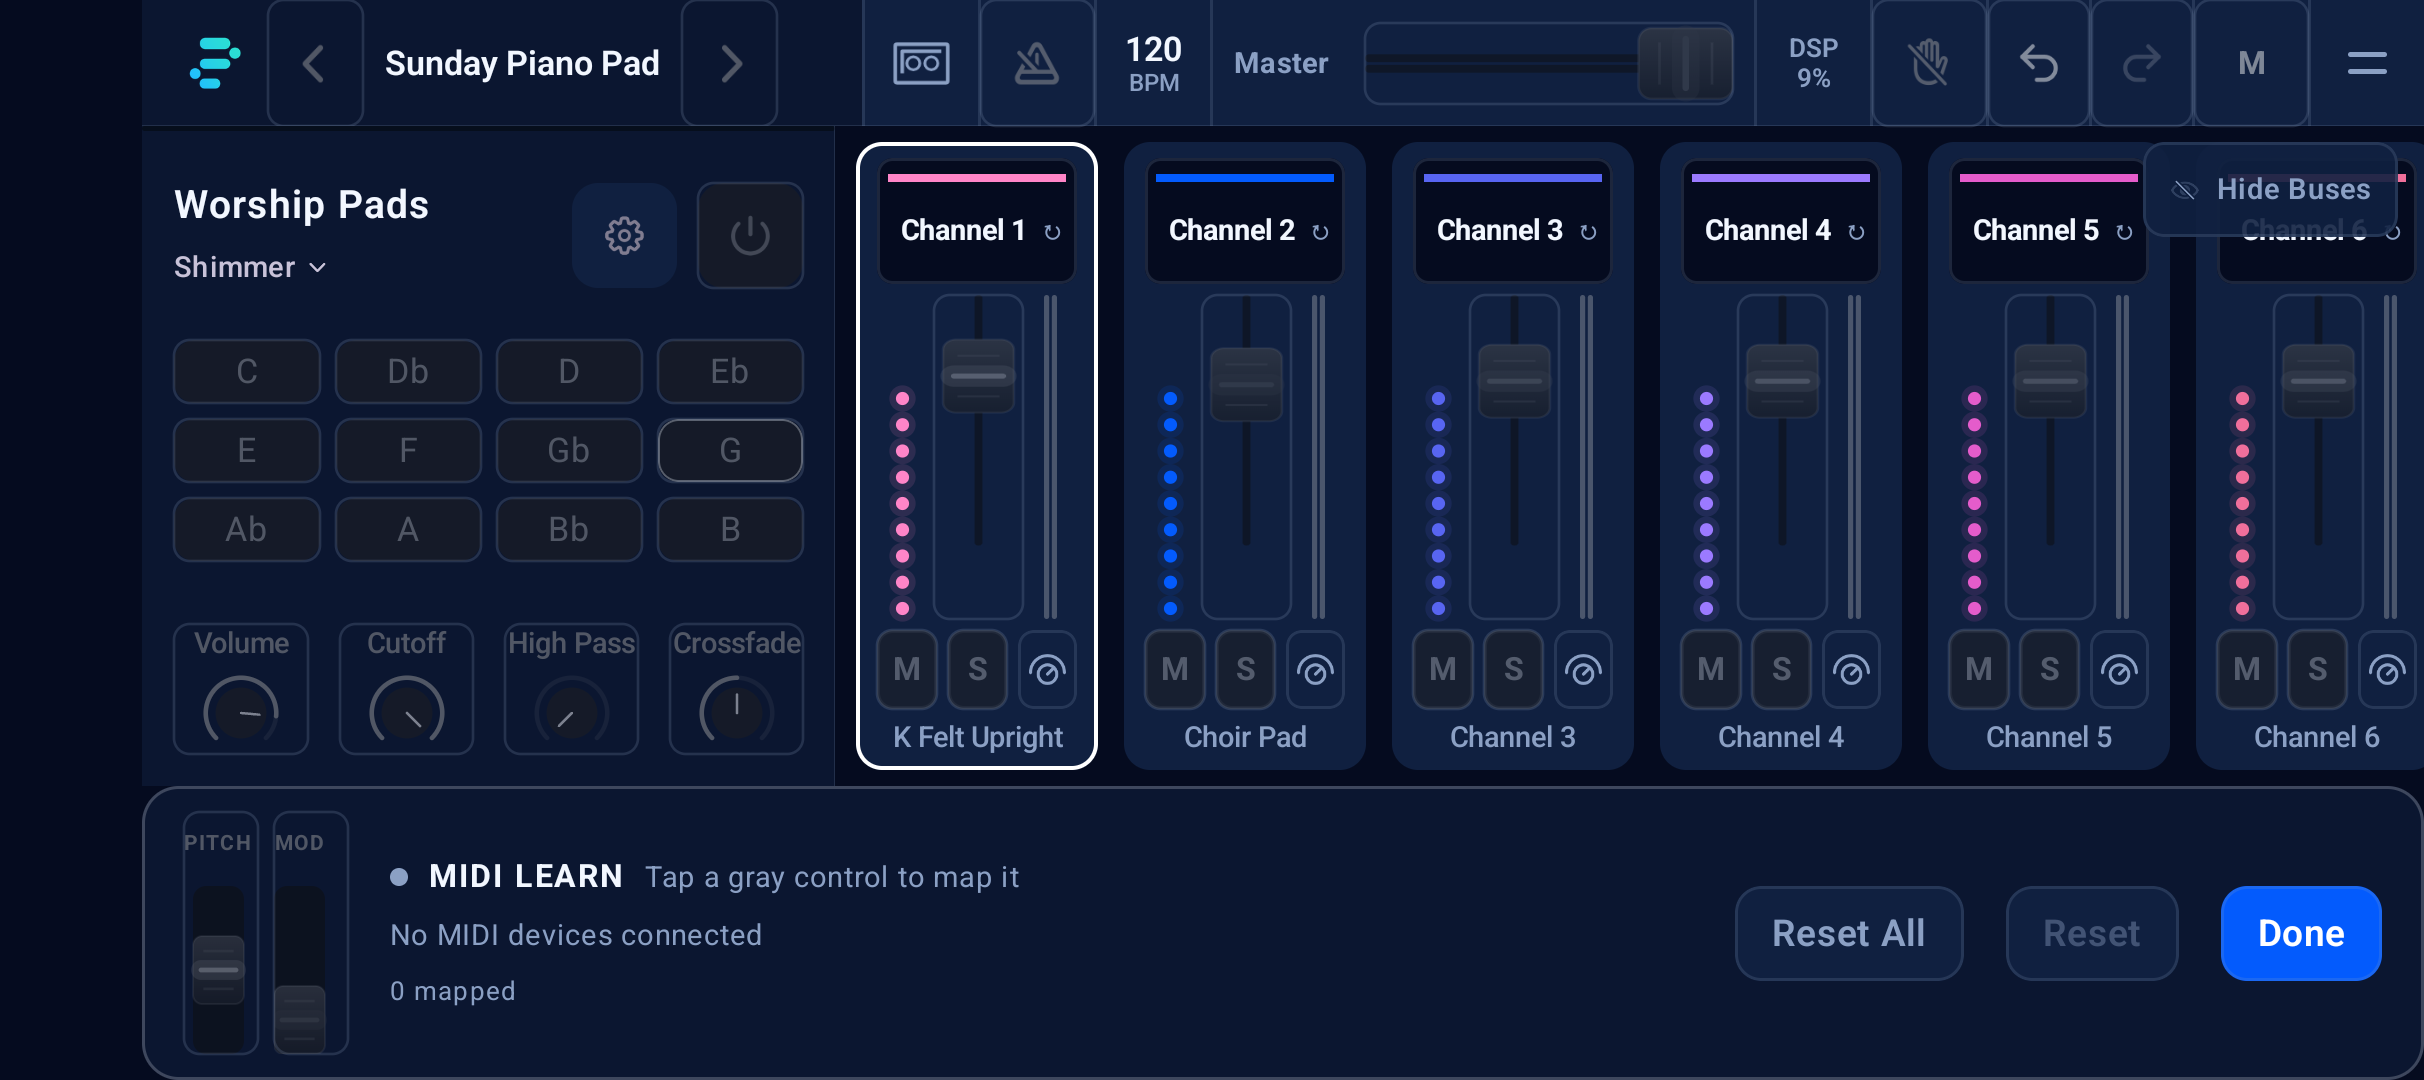Click the Volume knob

pos(241,711)
